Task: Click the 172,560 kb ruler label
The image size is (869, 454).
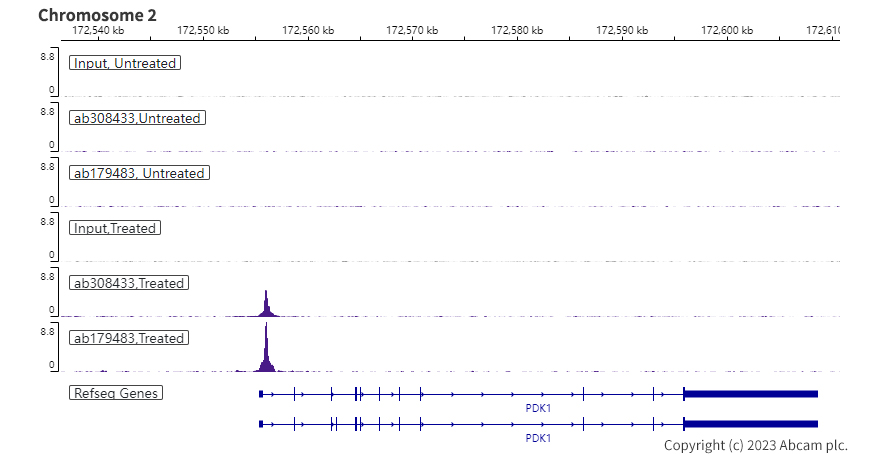Action: point(308,30)
